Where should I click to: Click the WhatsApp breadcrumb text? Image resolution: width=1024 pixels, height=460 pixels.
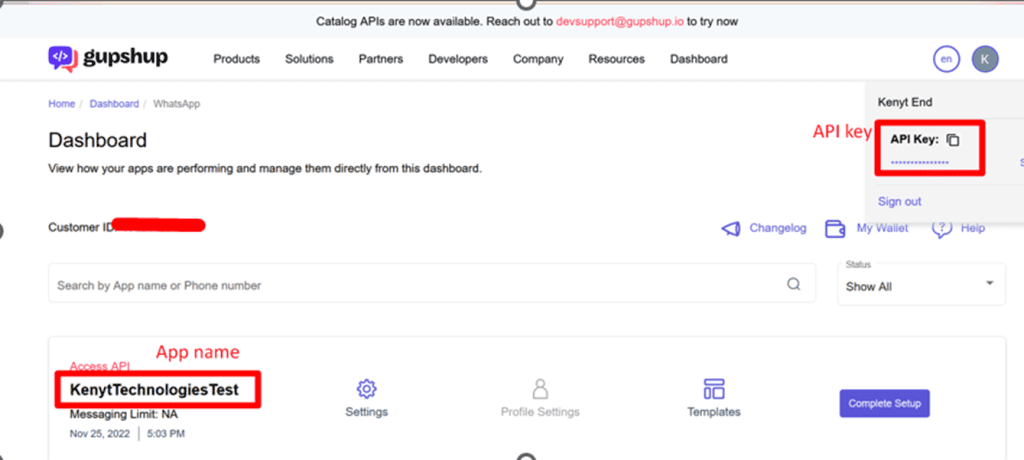[176, 104]
